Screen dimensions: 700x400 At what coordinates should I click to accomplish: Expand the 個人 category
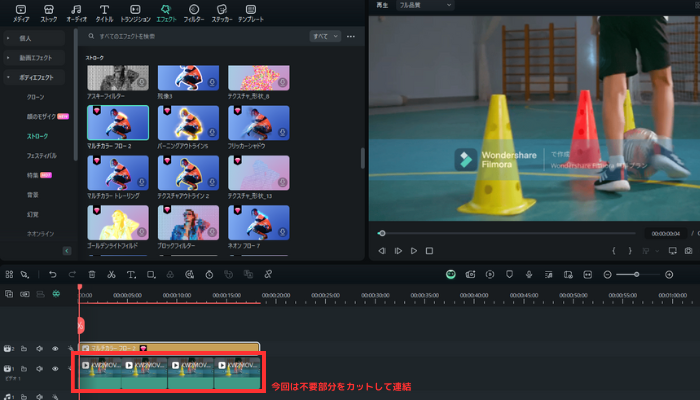[34, 38]
